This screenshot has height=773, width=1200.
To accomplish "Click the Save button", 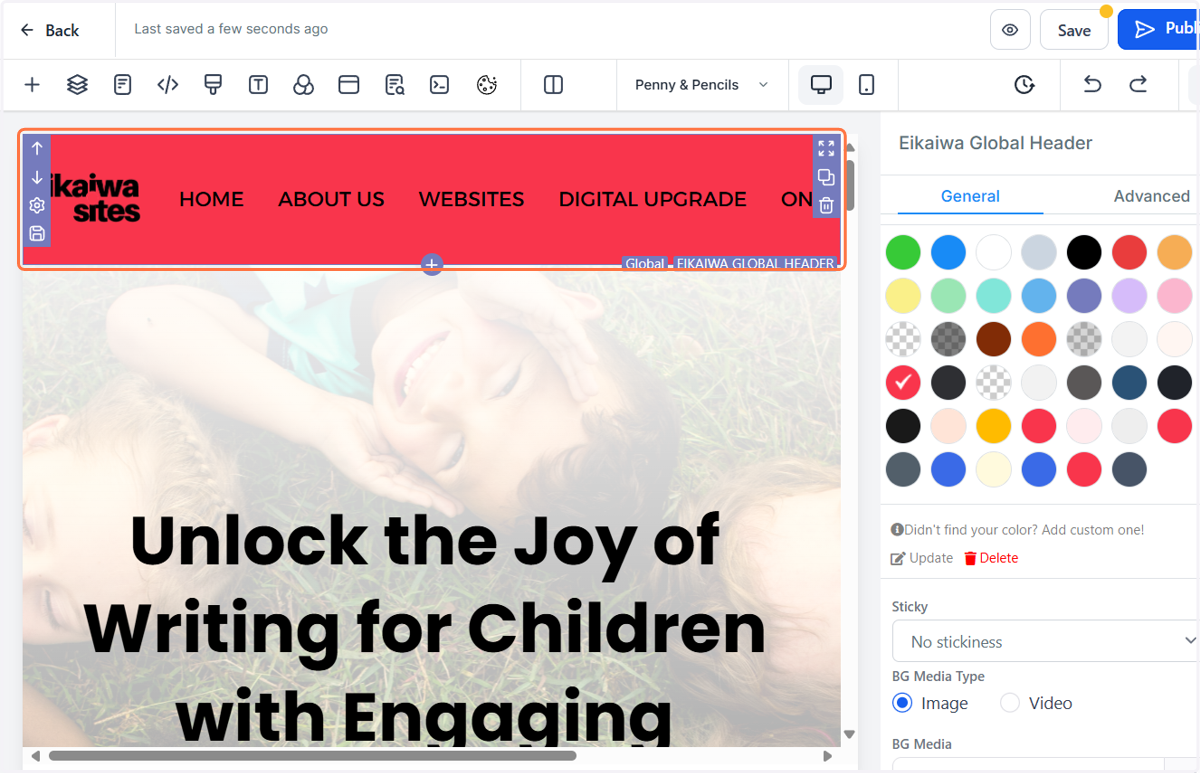I will [x=1074, y=30].
